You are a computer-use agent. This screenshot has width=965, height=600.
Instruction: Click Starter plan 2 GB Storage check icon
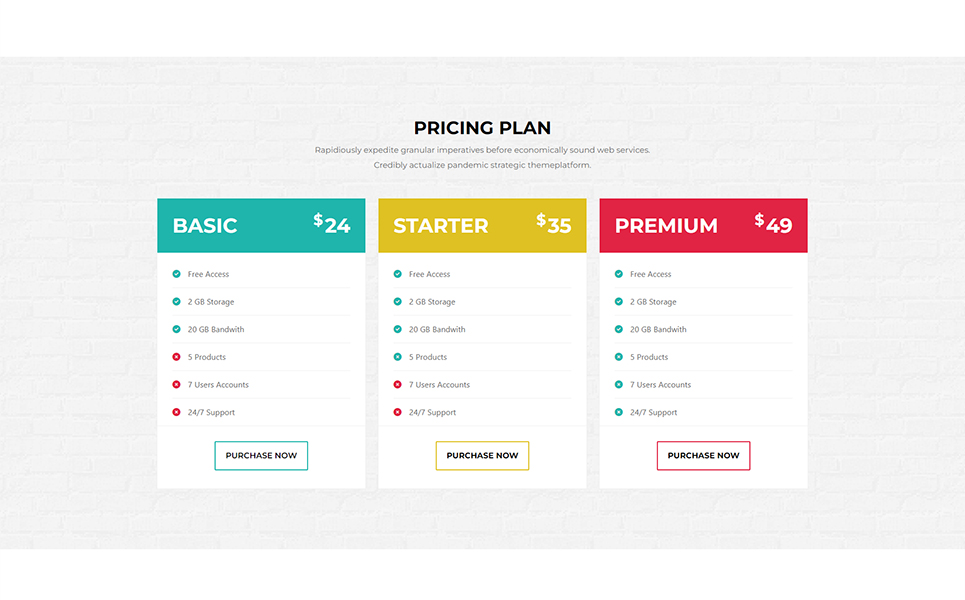coord(398,302)
